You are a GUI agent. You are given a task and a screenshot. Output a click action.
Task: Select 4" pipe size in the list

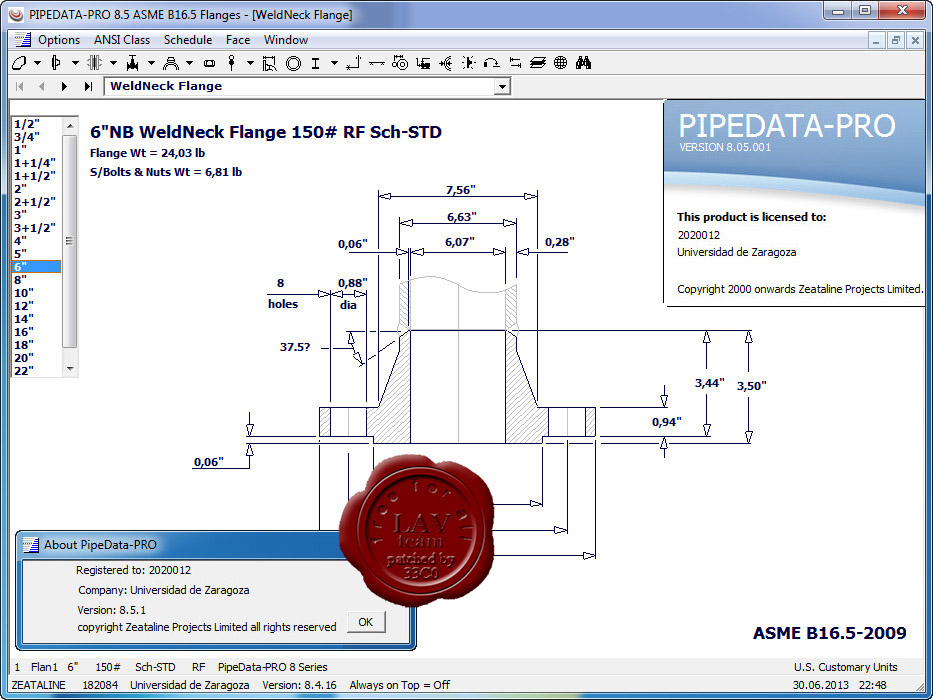pos(36,240)
